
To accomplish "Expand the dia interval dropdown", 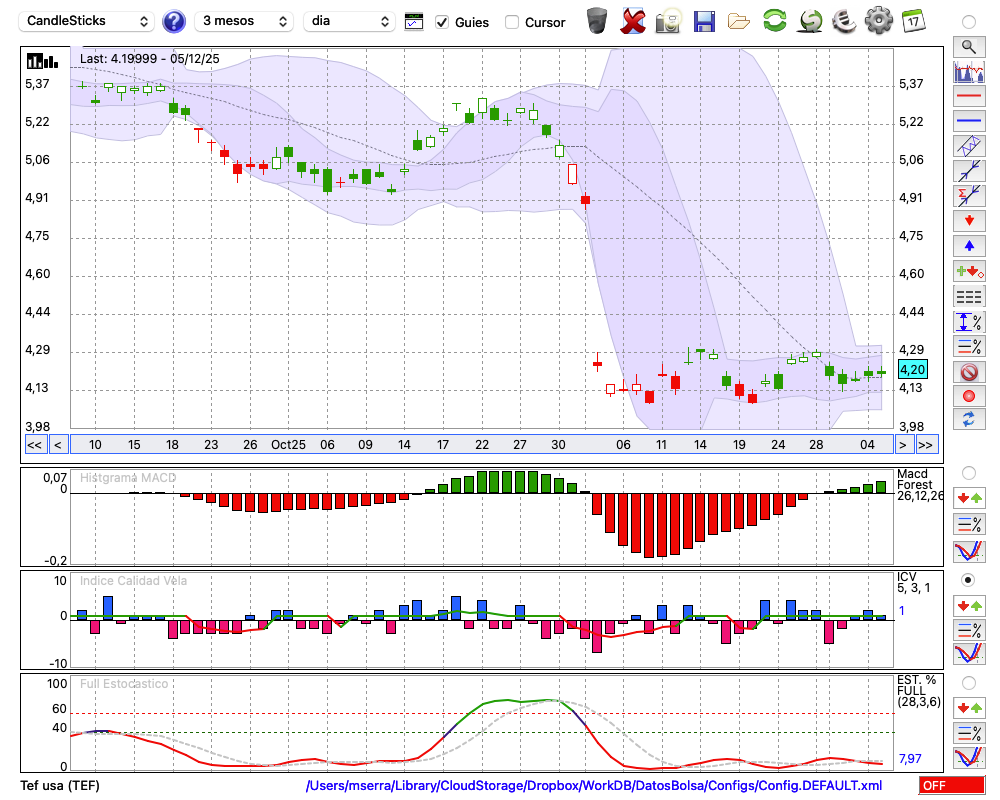I will pos(349,21).
